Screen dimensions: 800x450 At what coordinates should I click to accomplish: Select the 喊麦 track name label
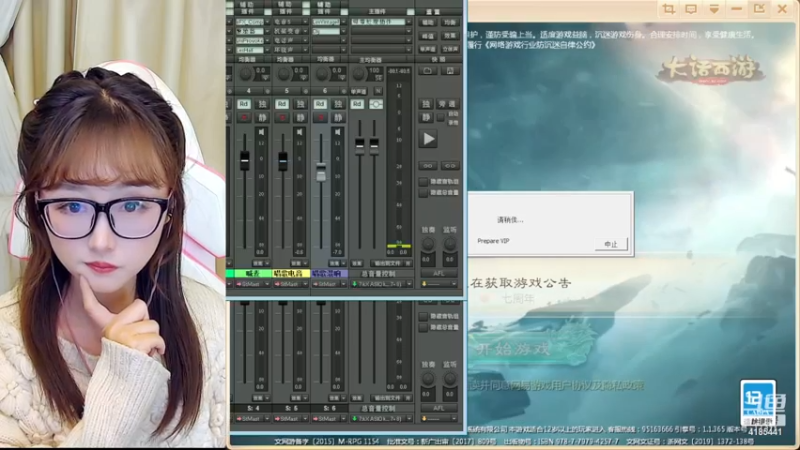click(253, 274)
